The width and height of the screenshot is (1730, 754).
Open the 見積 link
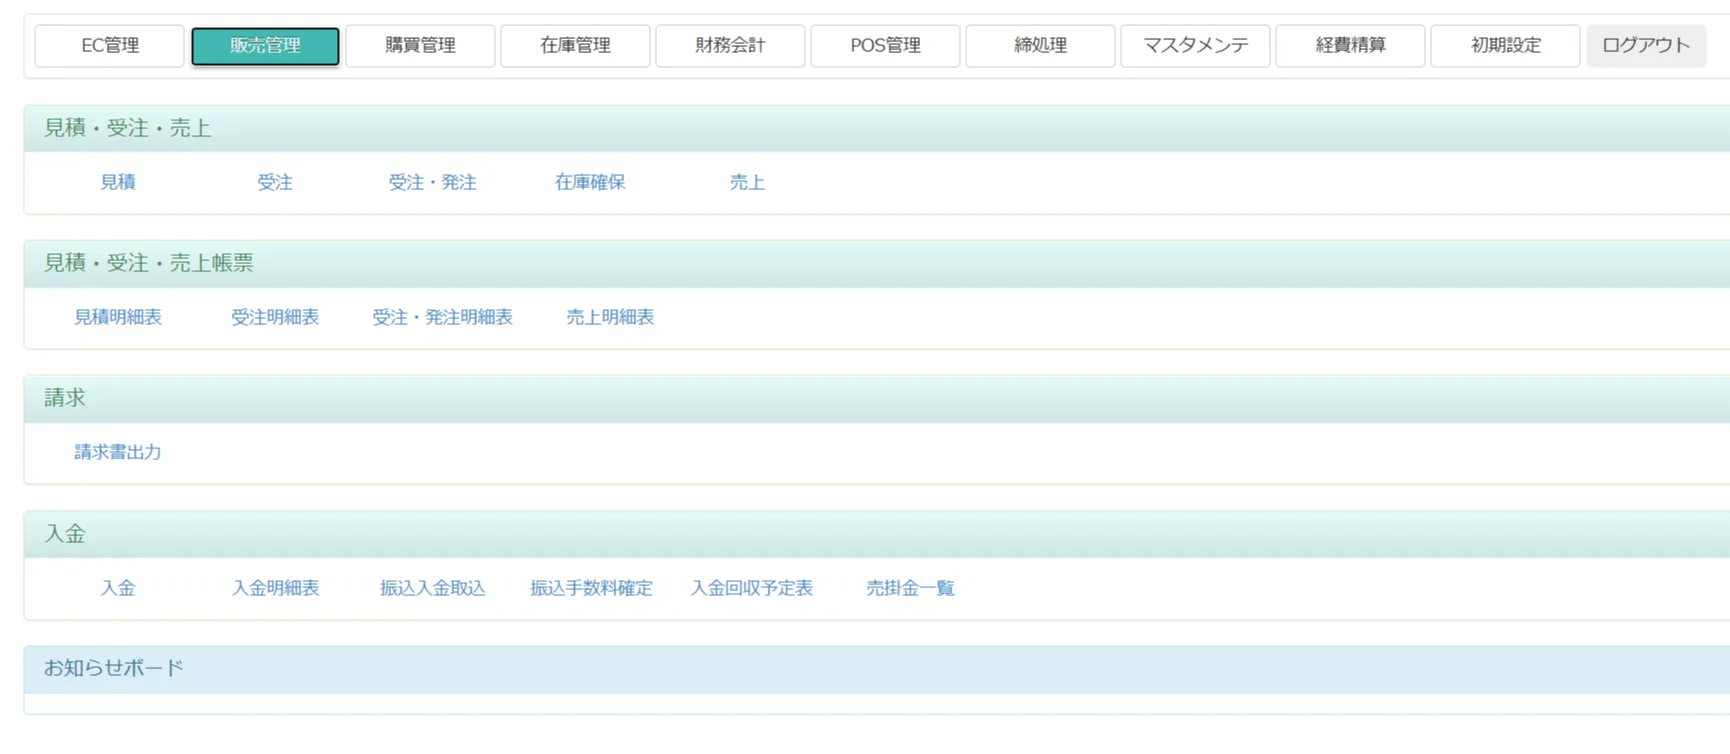pyautogui.click(x=118, y=182)
